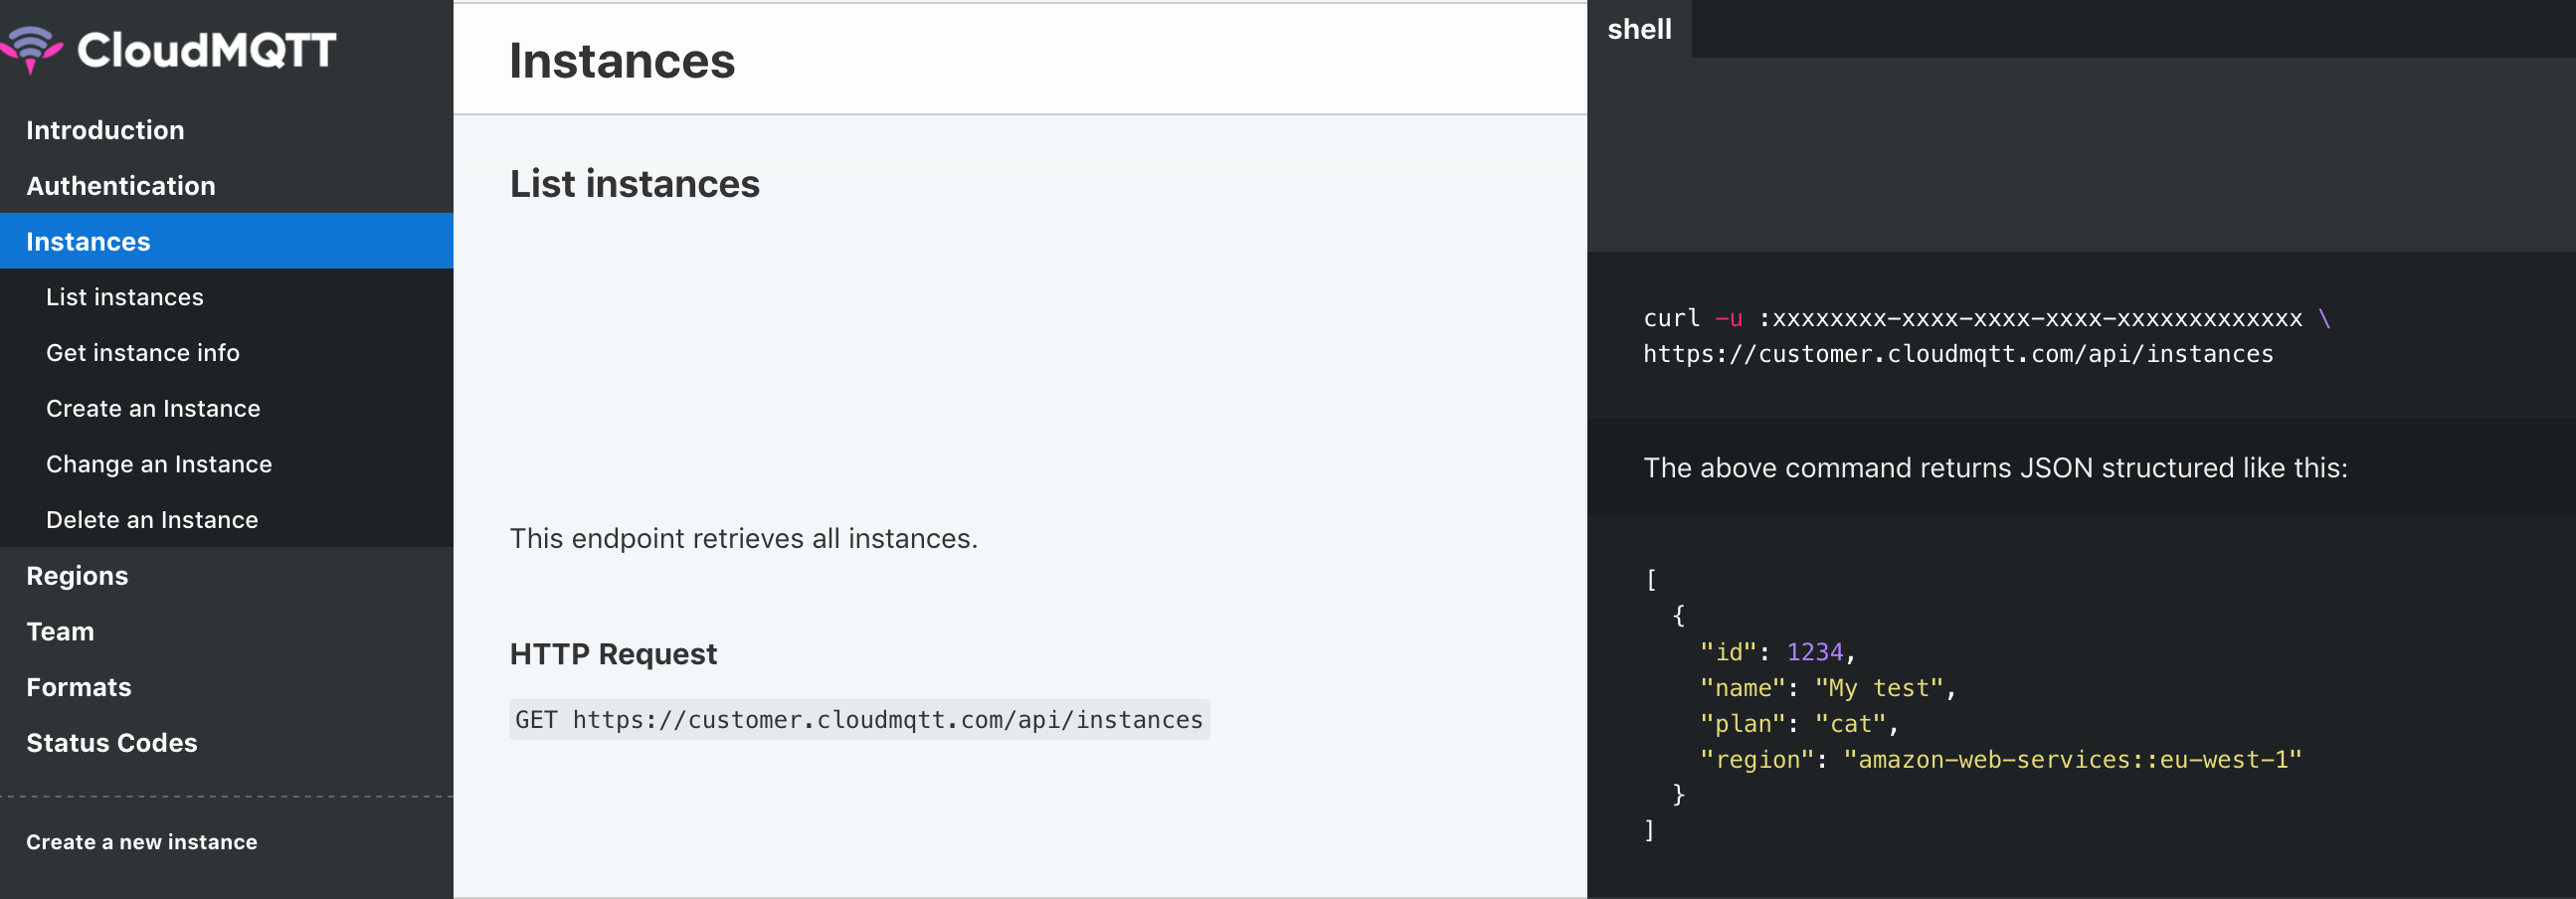
Task: Click the HTTP Request heading
Action: coord(613,654)
